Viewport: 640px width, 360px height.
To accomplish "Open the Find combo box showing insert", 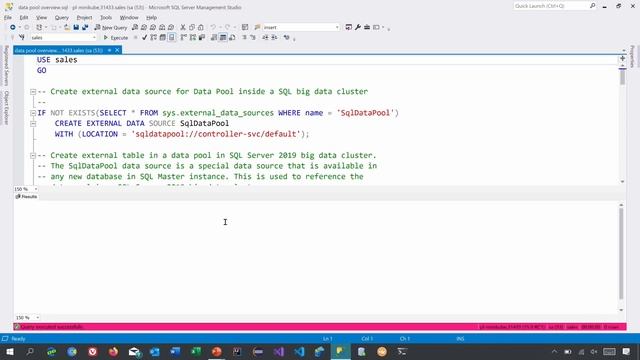I will click(301, 27).
